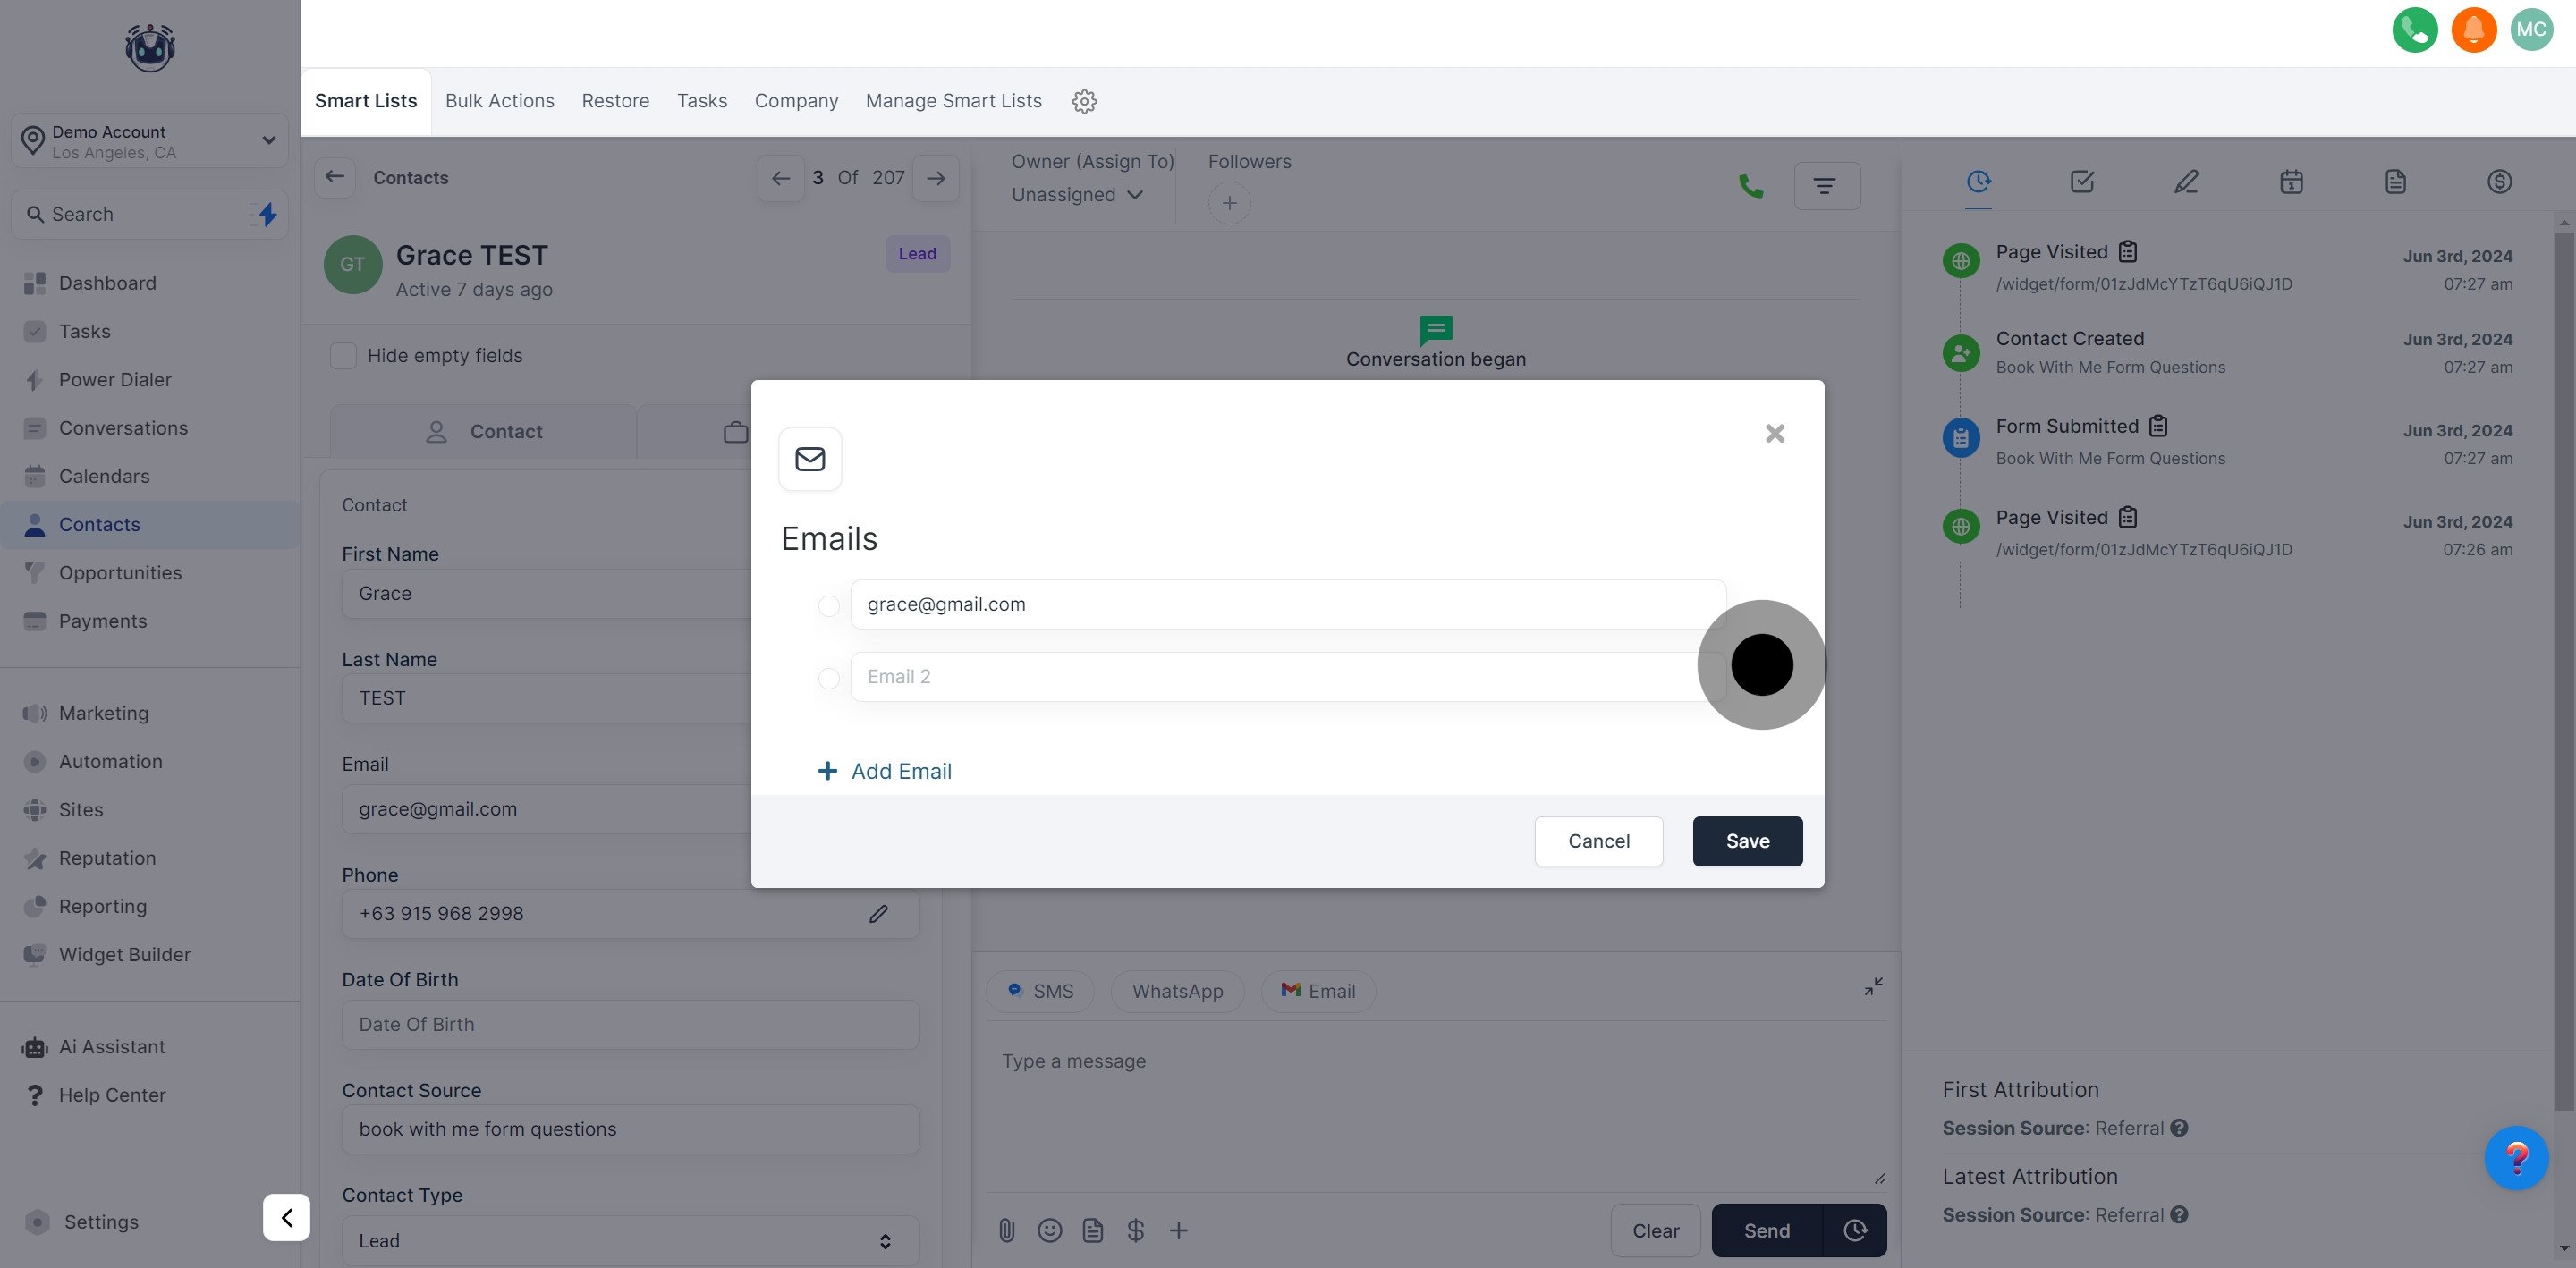Click the pencil icon in Phone field
This screenshot has width=2576, height=1268.
click(x=878, y=914)
